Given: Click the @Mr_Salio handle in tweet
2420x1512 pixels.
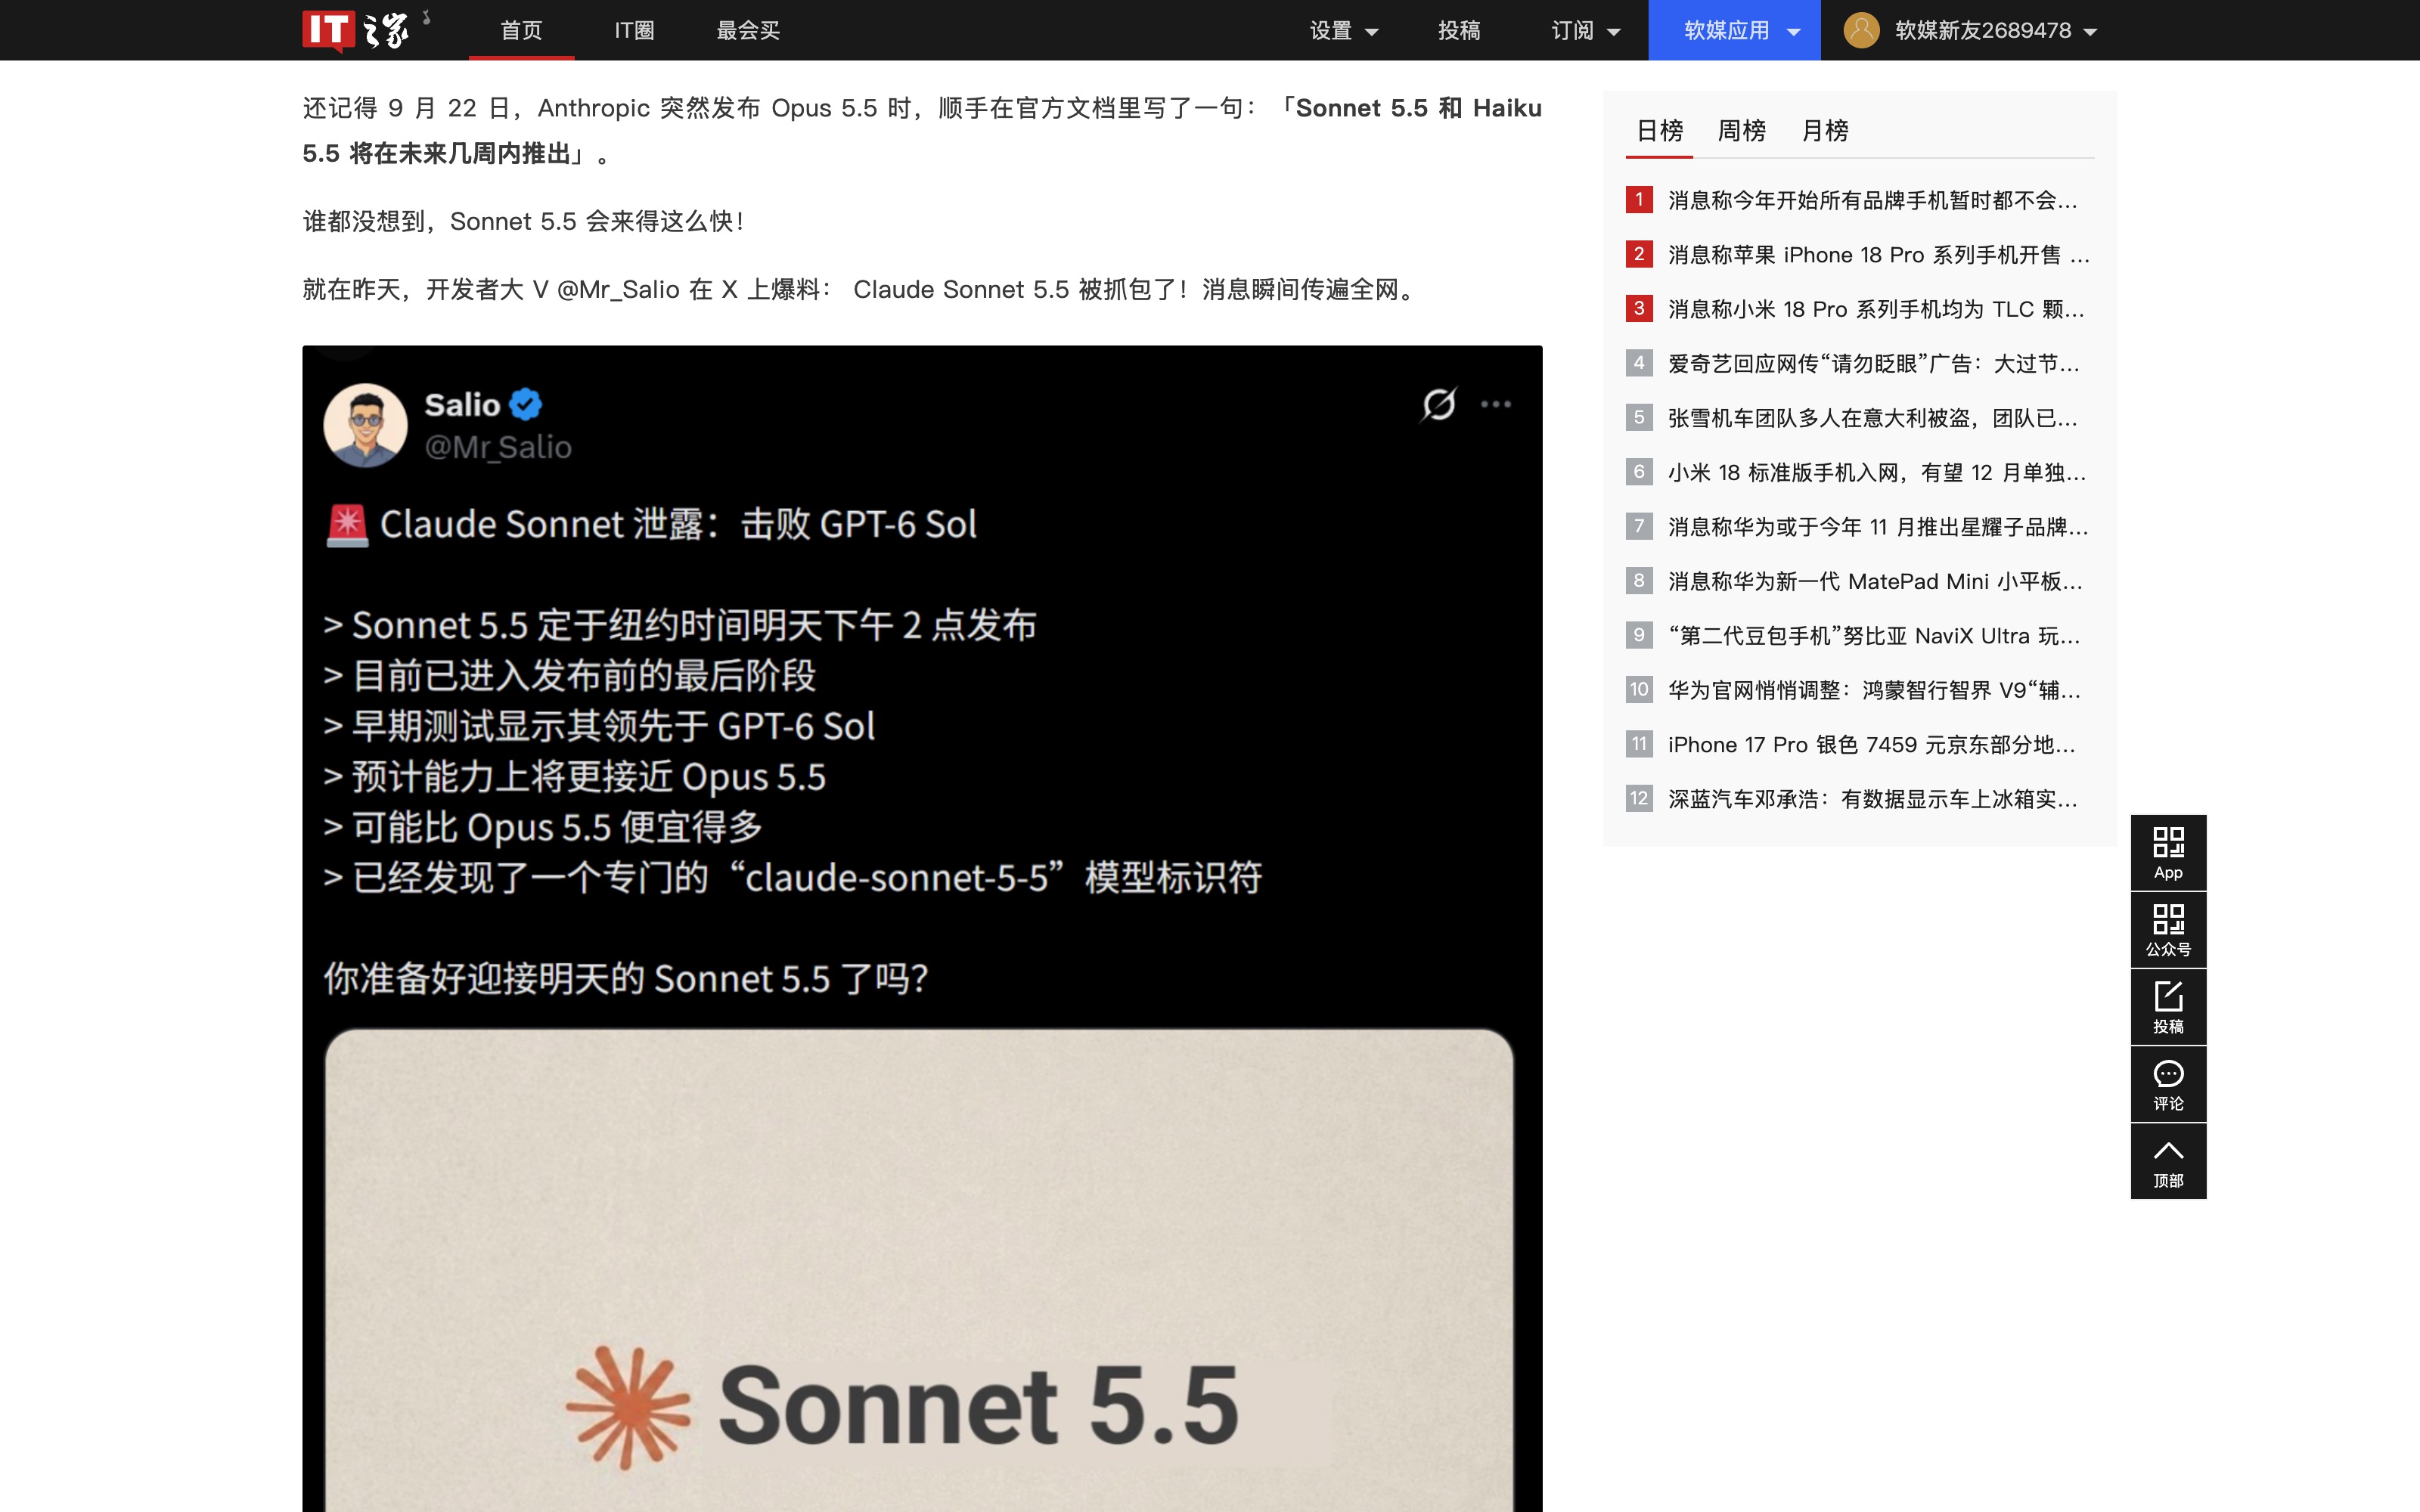Looking at the screenshot, I should pos(498,447).
